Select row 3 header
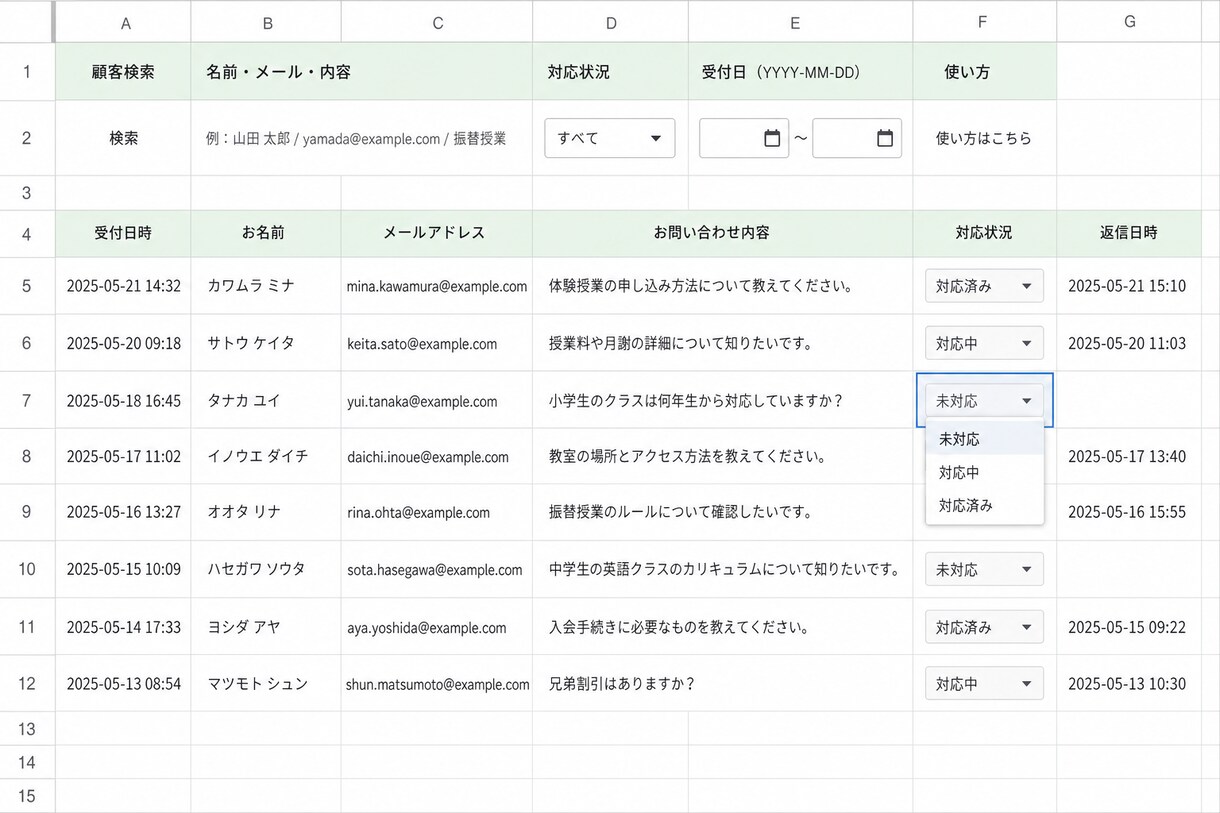 coord(27,193)
